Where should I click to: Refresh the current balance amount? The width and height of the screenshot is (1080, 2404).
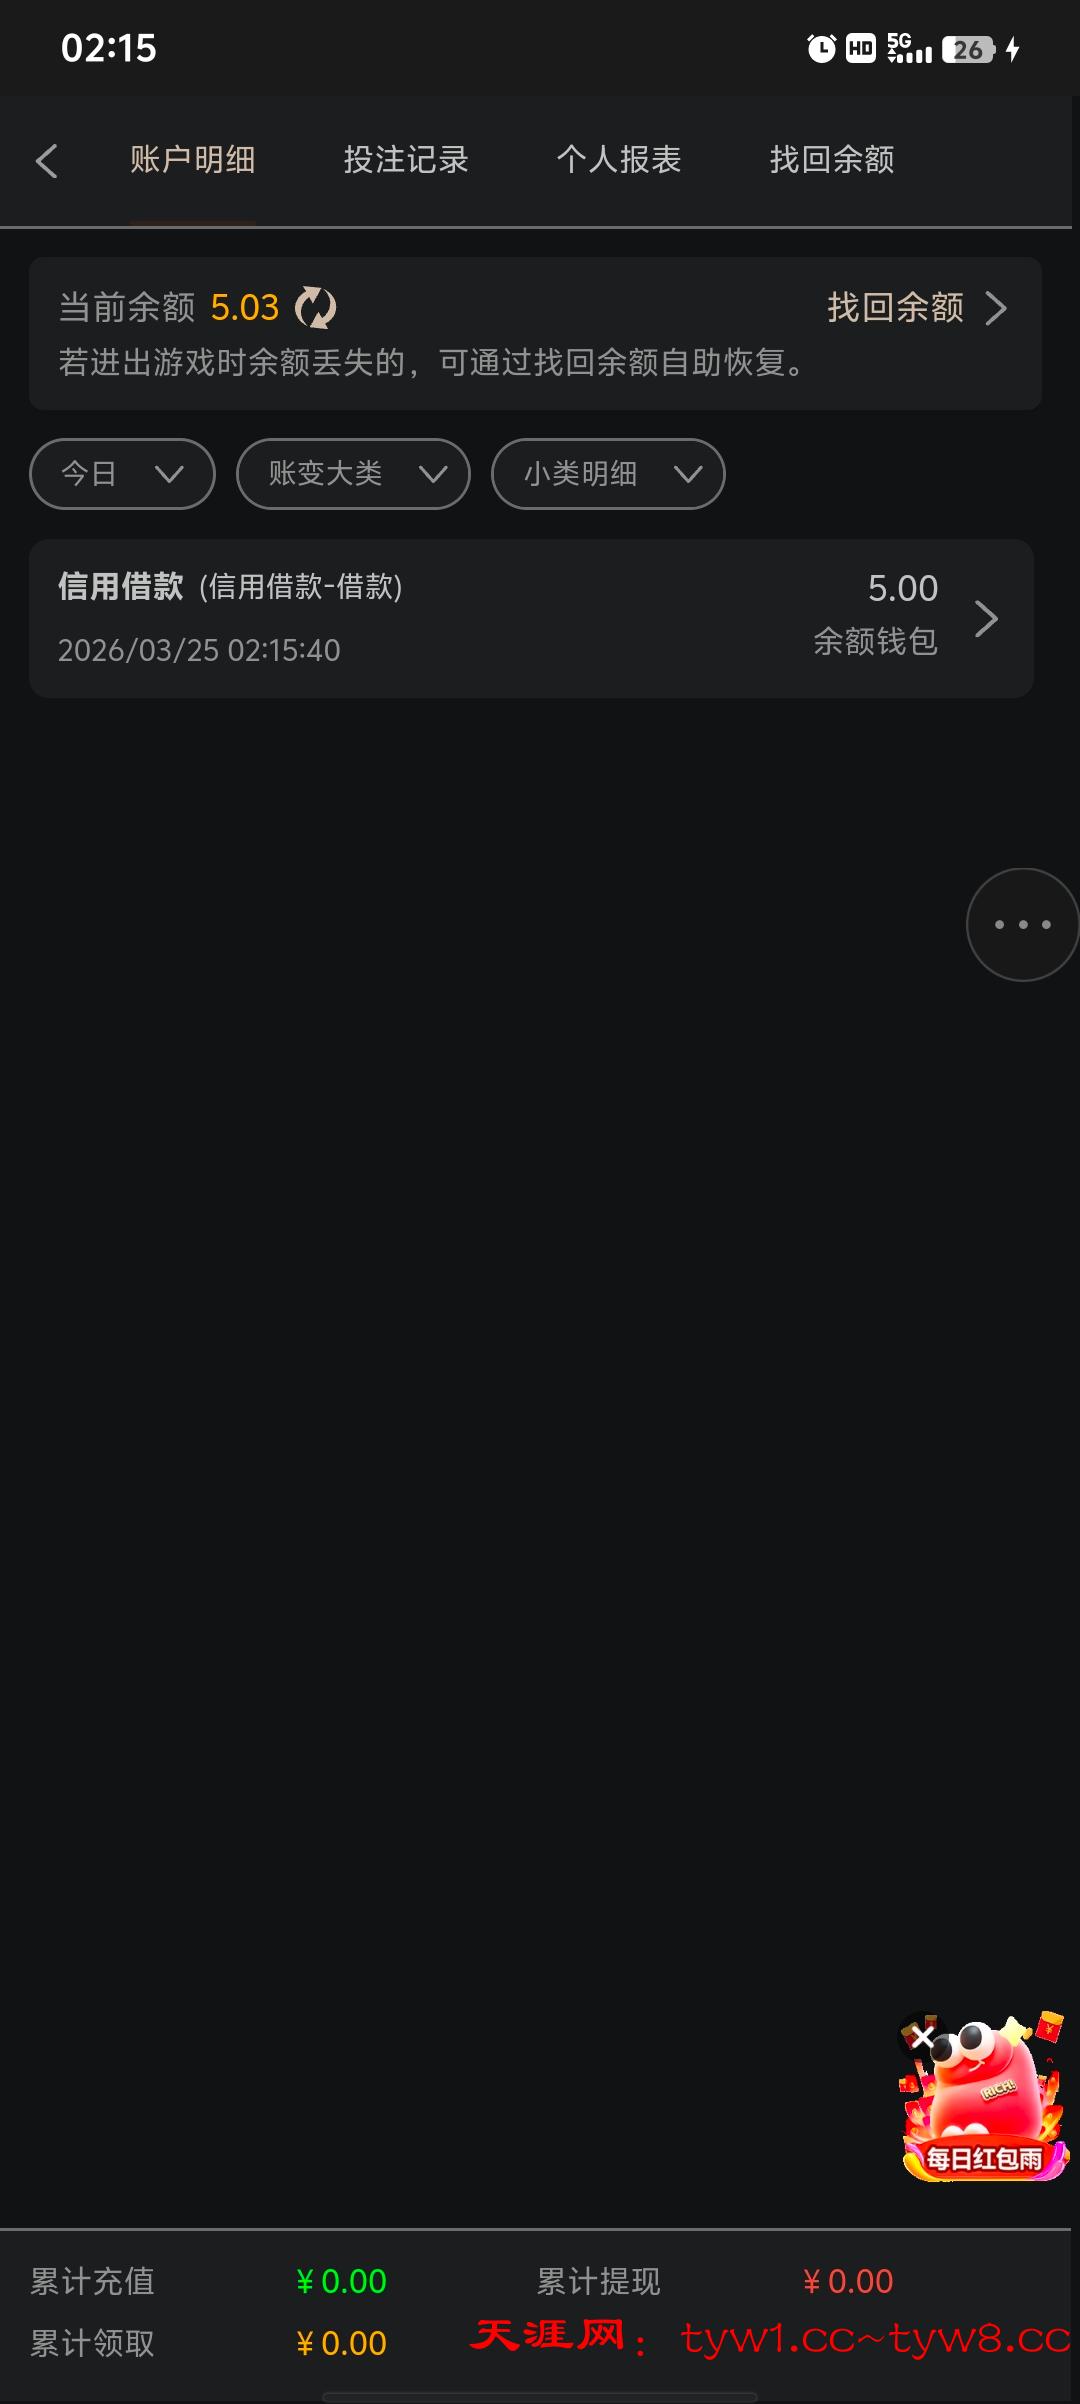click(x=315, y=308)
